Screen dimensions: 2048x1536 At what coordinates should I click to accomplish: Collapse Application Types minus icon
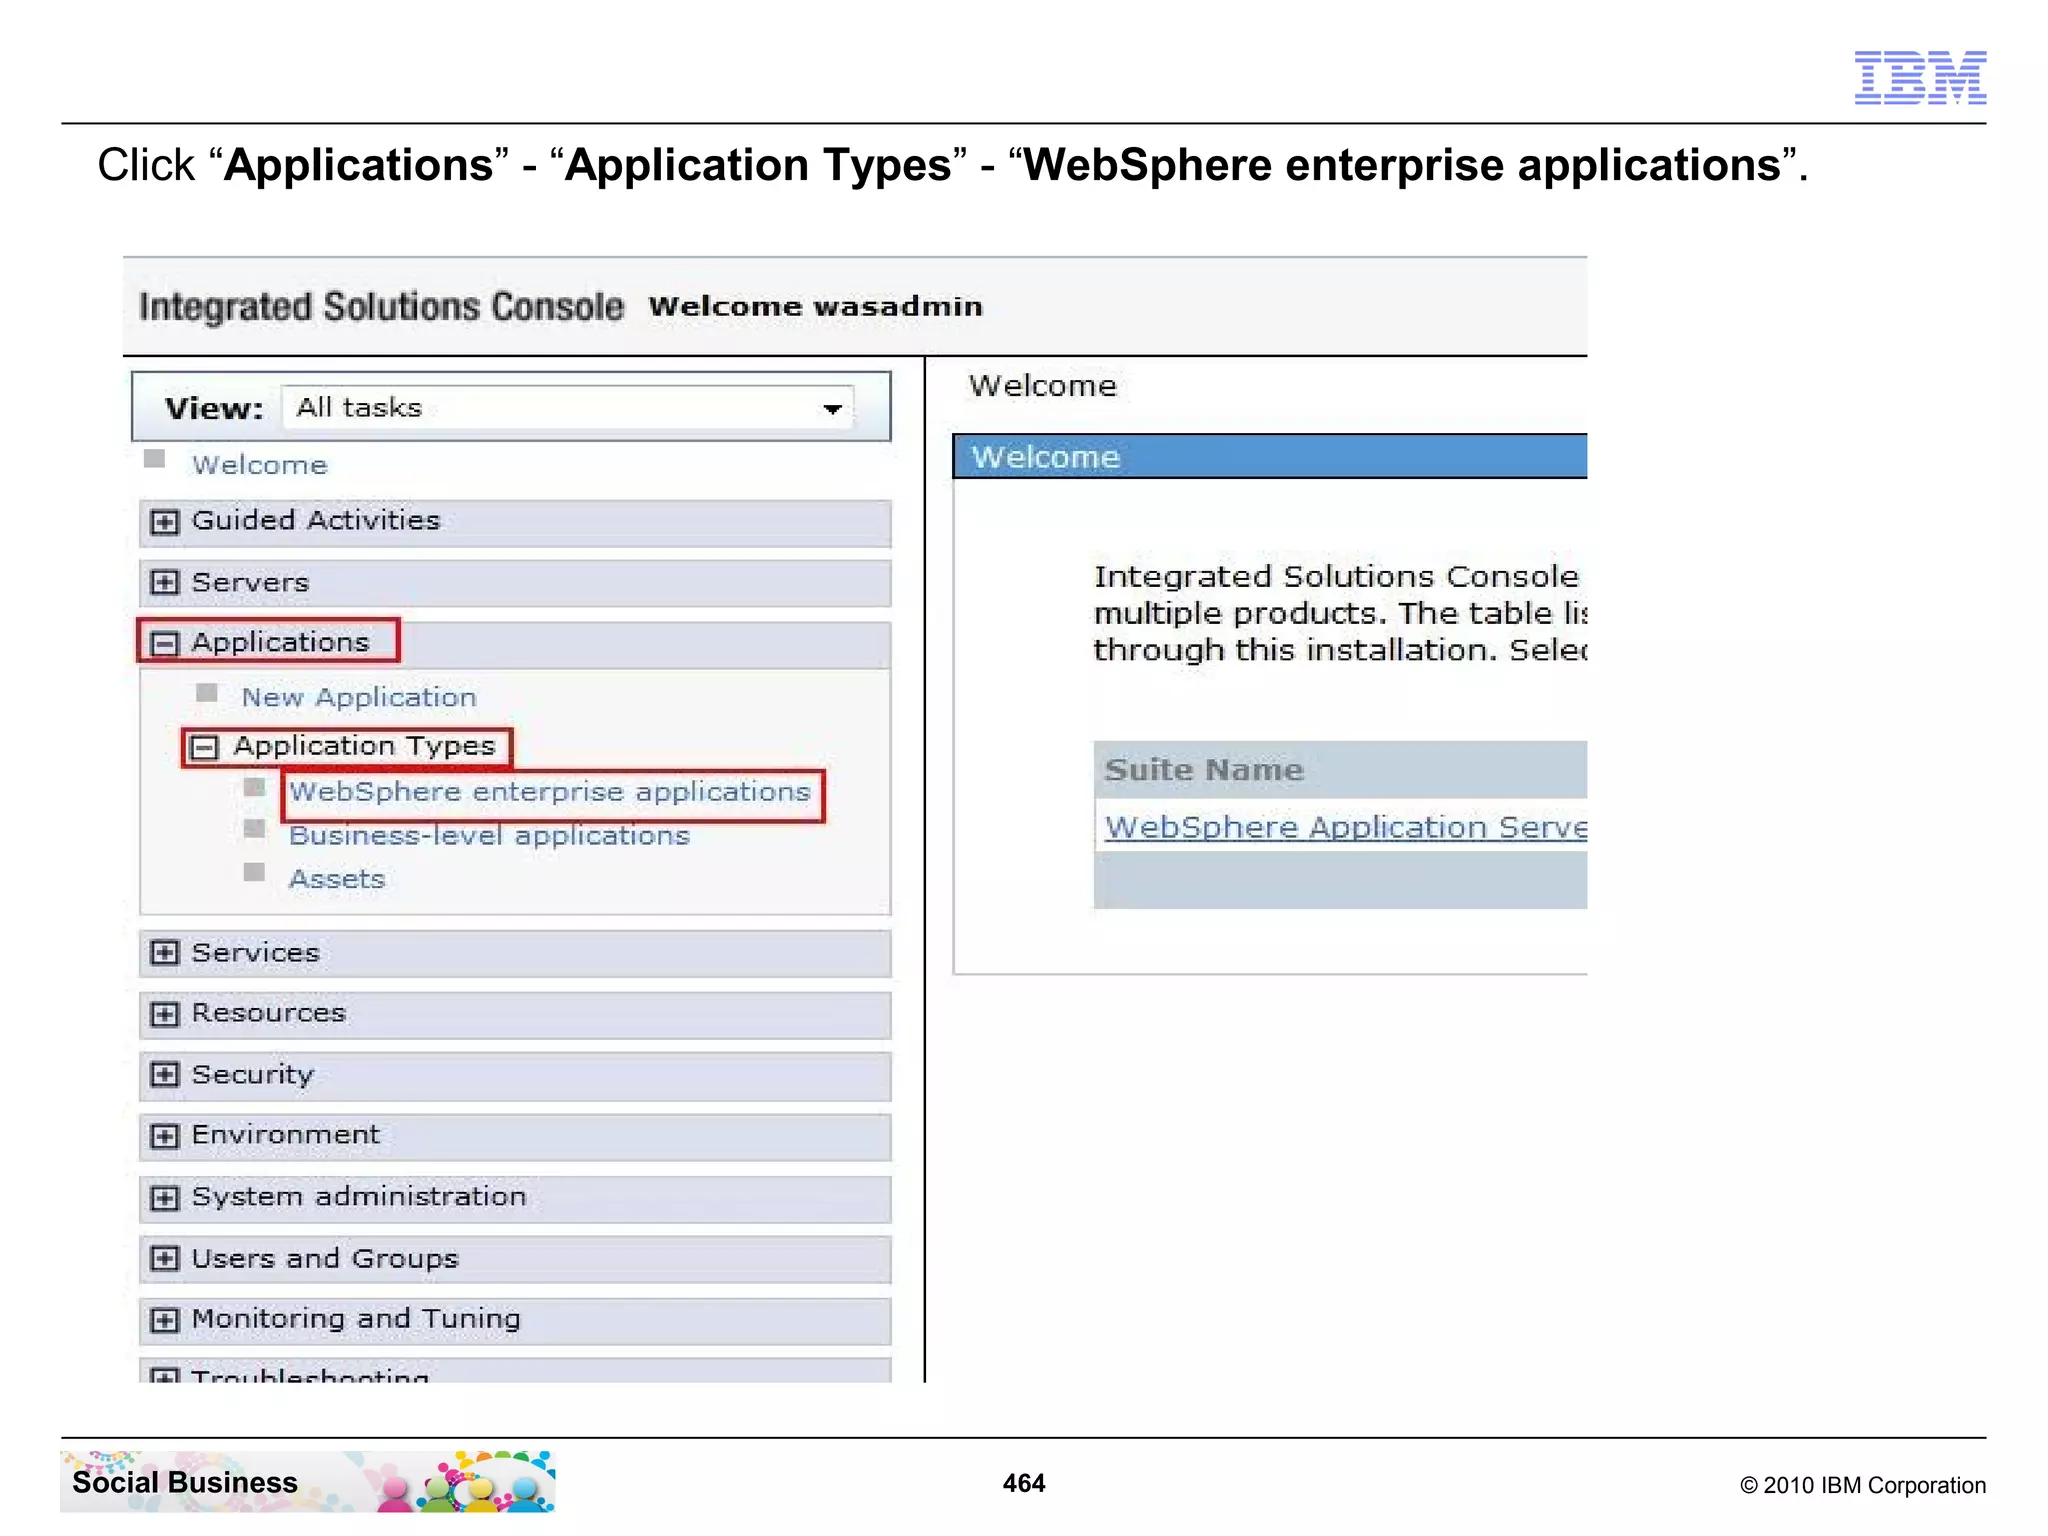click(x=205, y=747)
